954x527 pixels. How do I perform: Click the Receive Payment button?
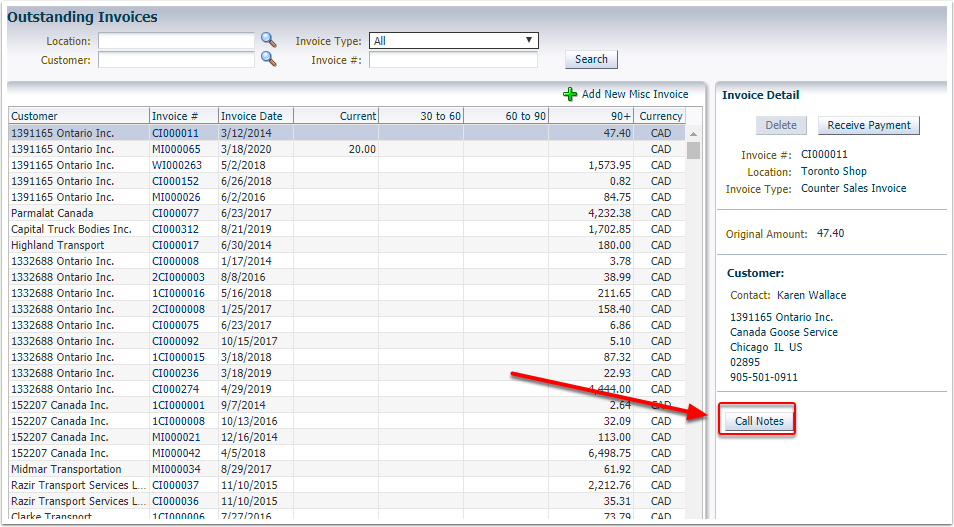tap(868, 125)
